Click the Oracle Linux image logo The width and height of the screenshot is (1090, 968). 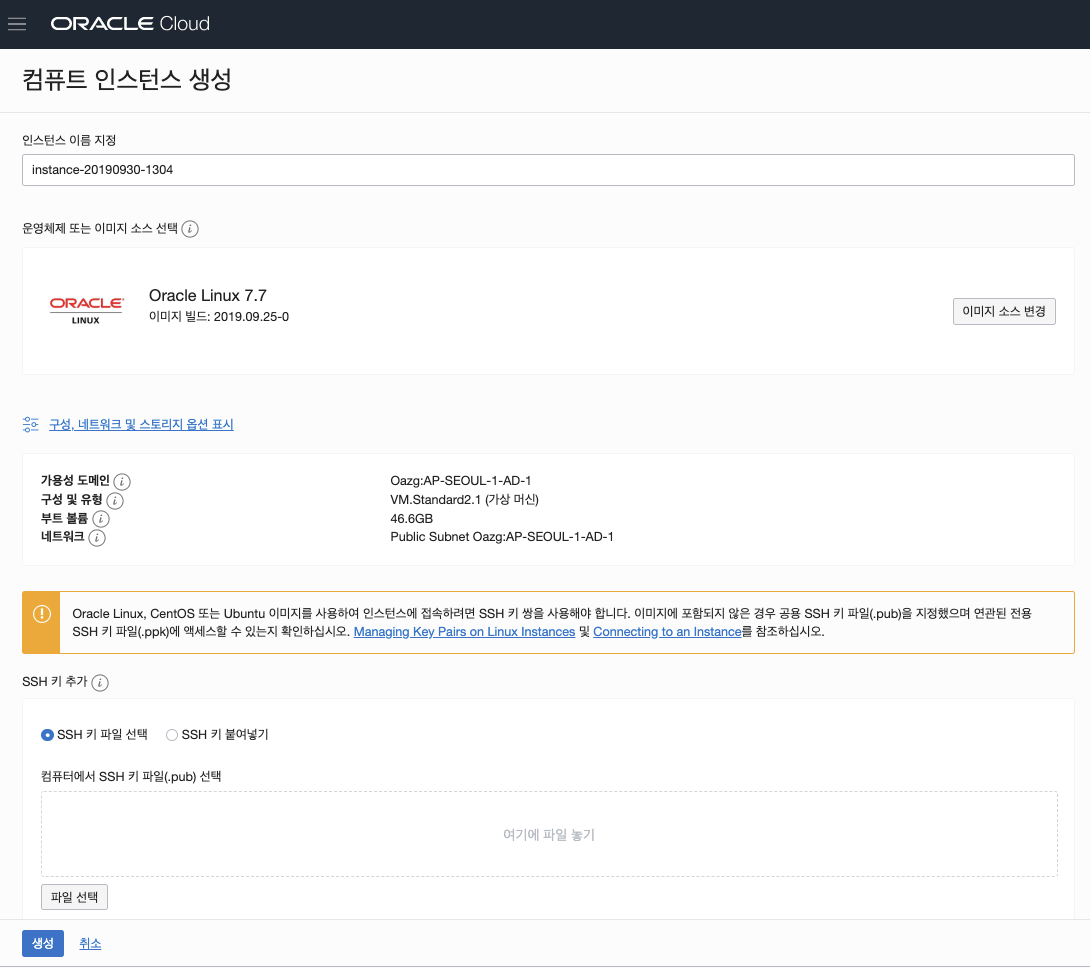coord(86,310)
